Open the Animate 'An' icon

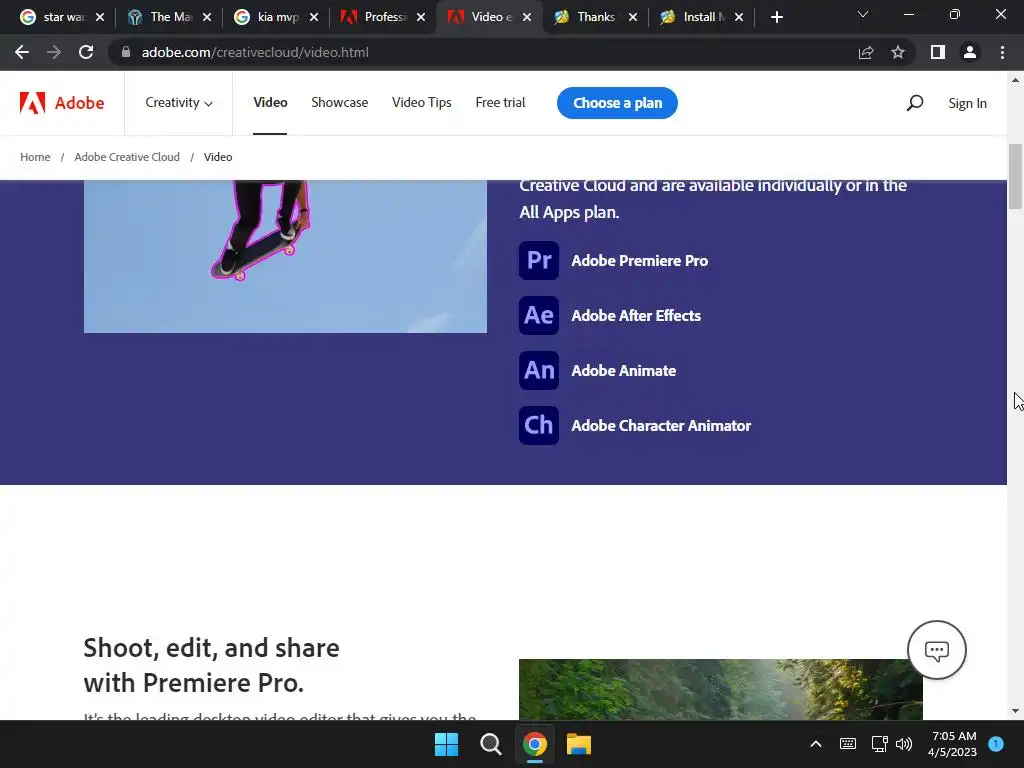pyautogui.click(x=539, y=370)
